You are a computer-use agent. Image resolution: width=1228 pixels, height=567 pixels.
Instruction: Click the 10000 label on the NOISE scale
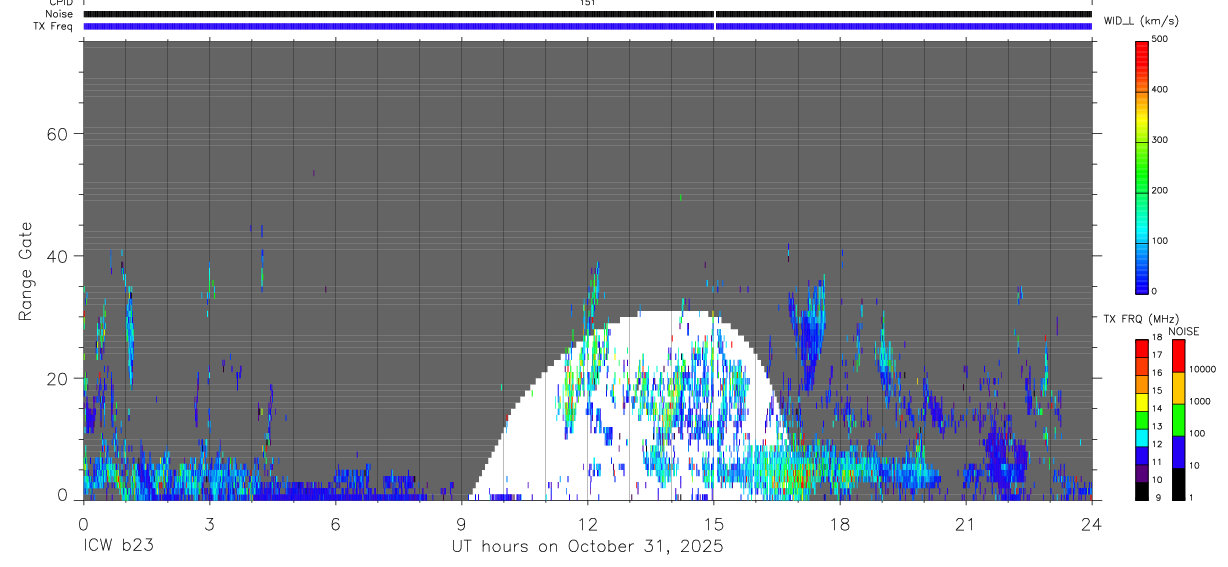click(x=1203, y=370)
